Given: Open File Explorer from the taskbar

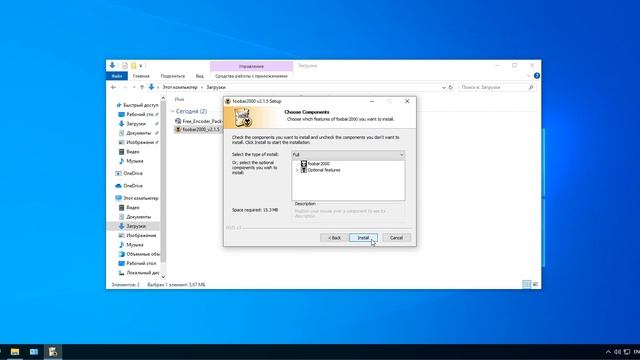Looking at the screenshot, I should point(15,352).
